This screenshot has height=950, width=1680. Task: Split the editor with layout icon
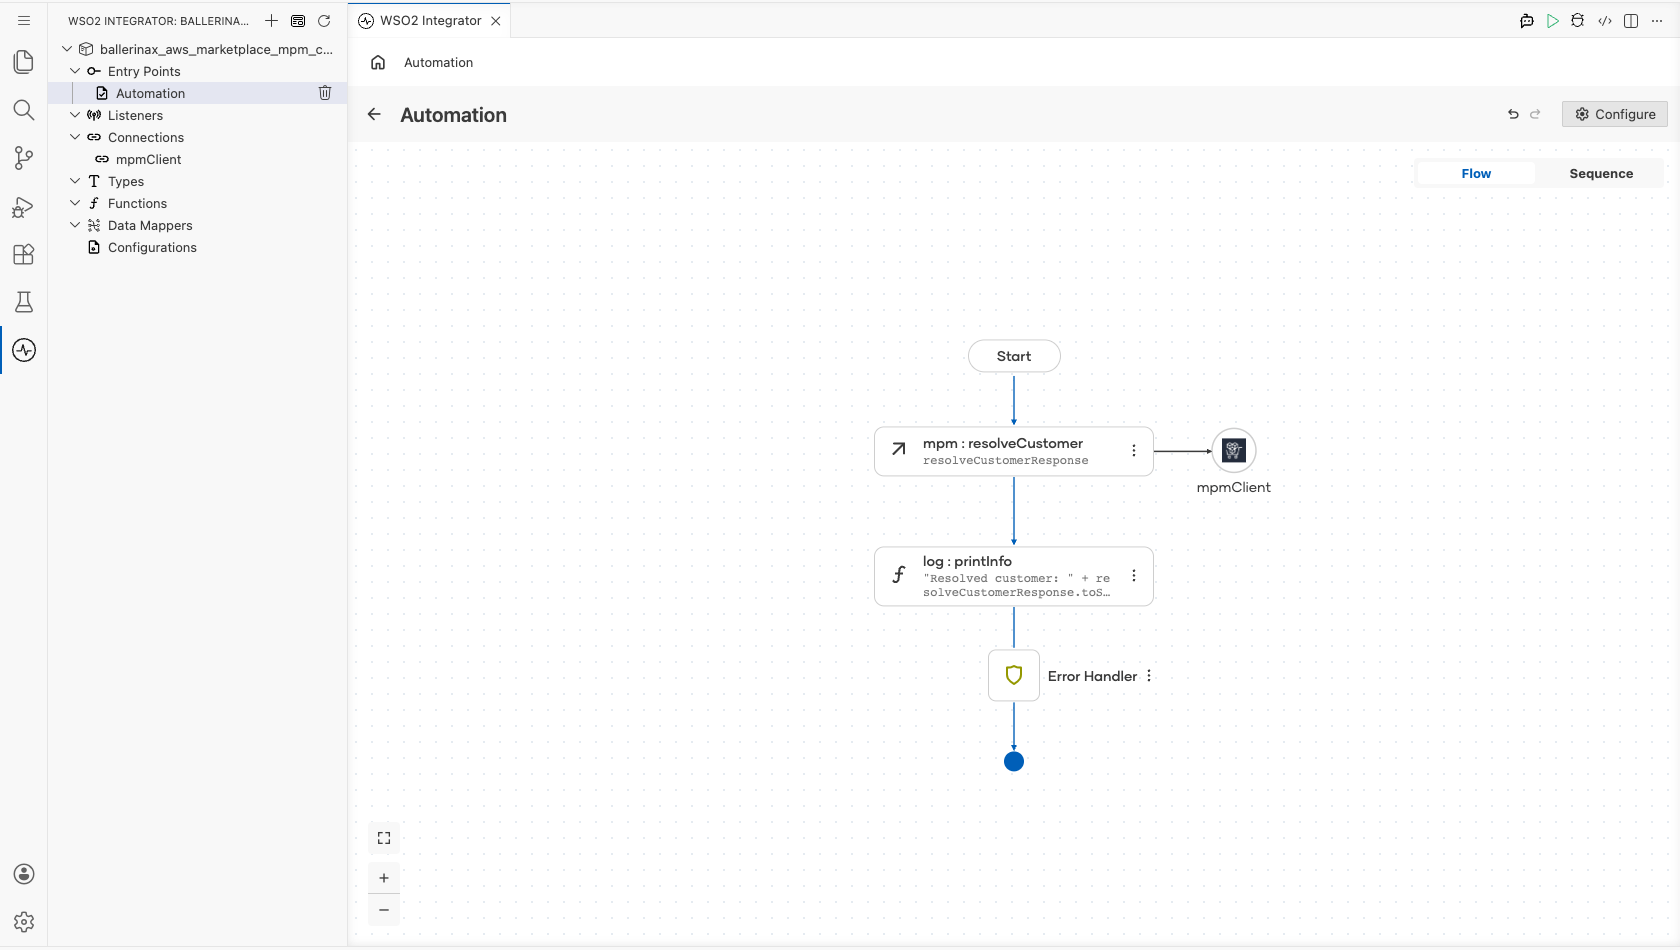[1631, 20]
